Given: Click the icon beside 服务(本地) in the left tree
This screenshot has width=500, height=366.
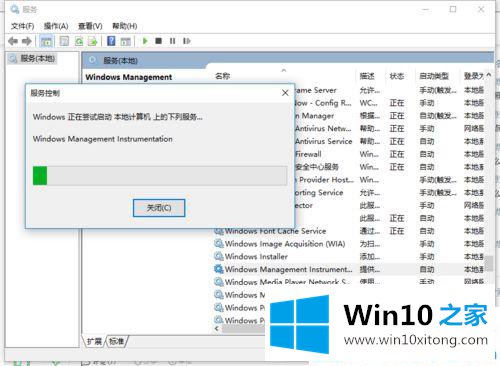Looking at the screenshot, I should click(13, 59).
